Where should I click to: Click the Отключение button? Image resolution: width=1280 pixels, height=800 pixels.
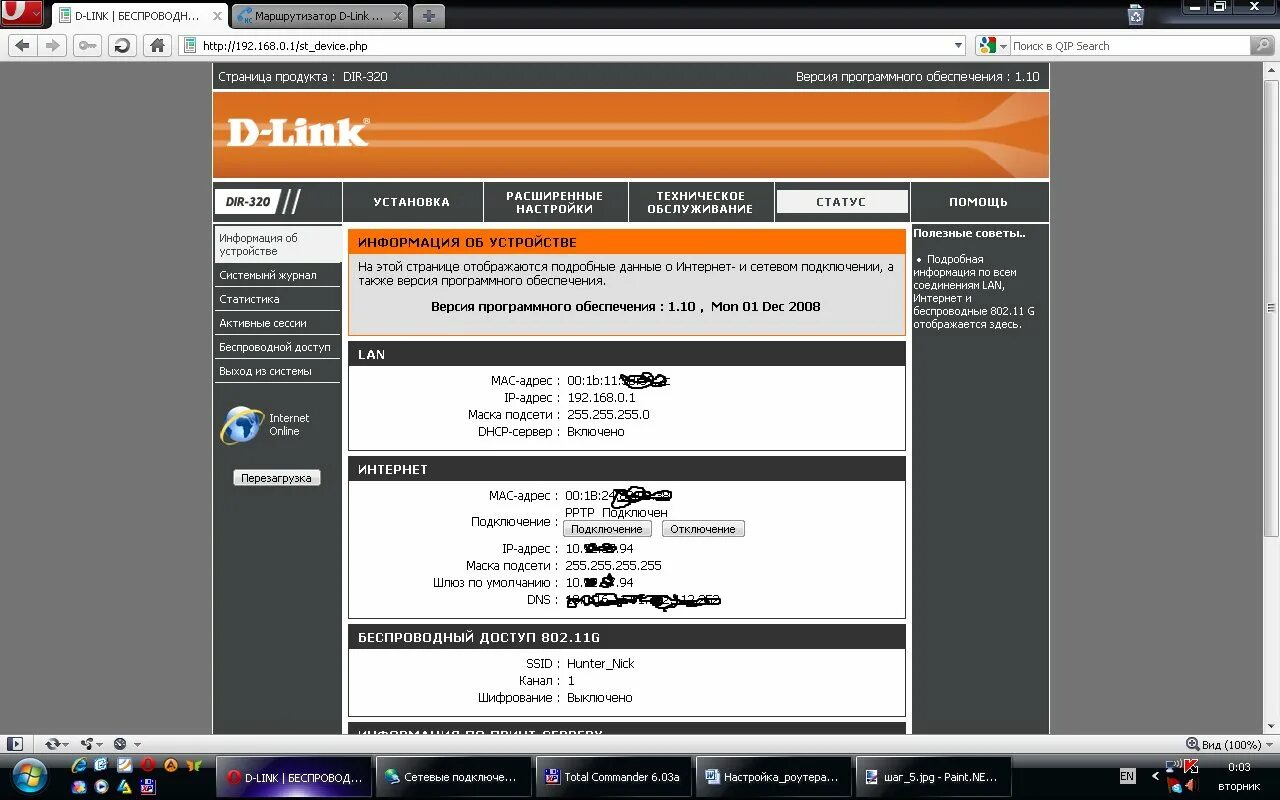[x=703, y=529]
